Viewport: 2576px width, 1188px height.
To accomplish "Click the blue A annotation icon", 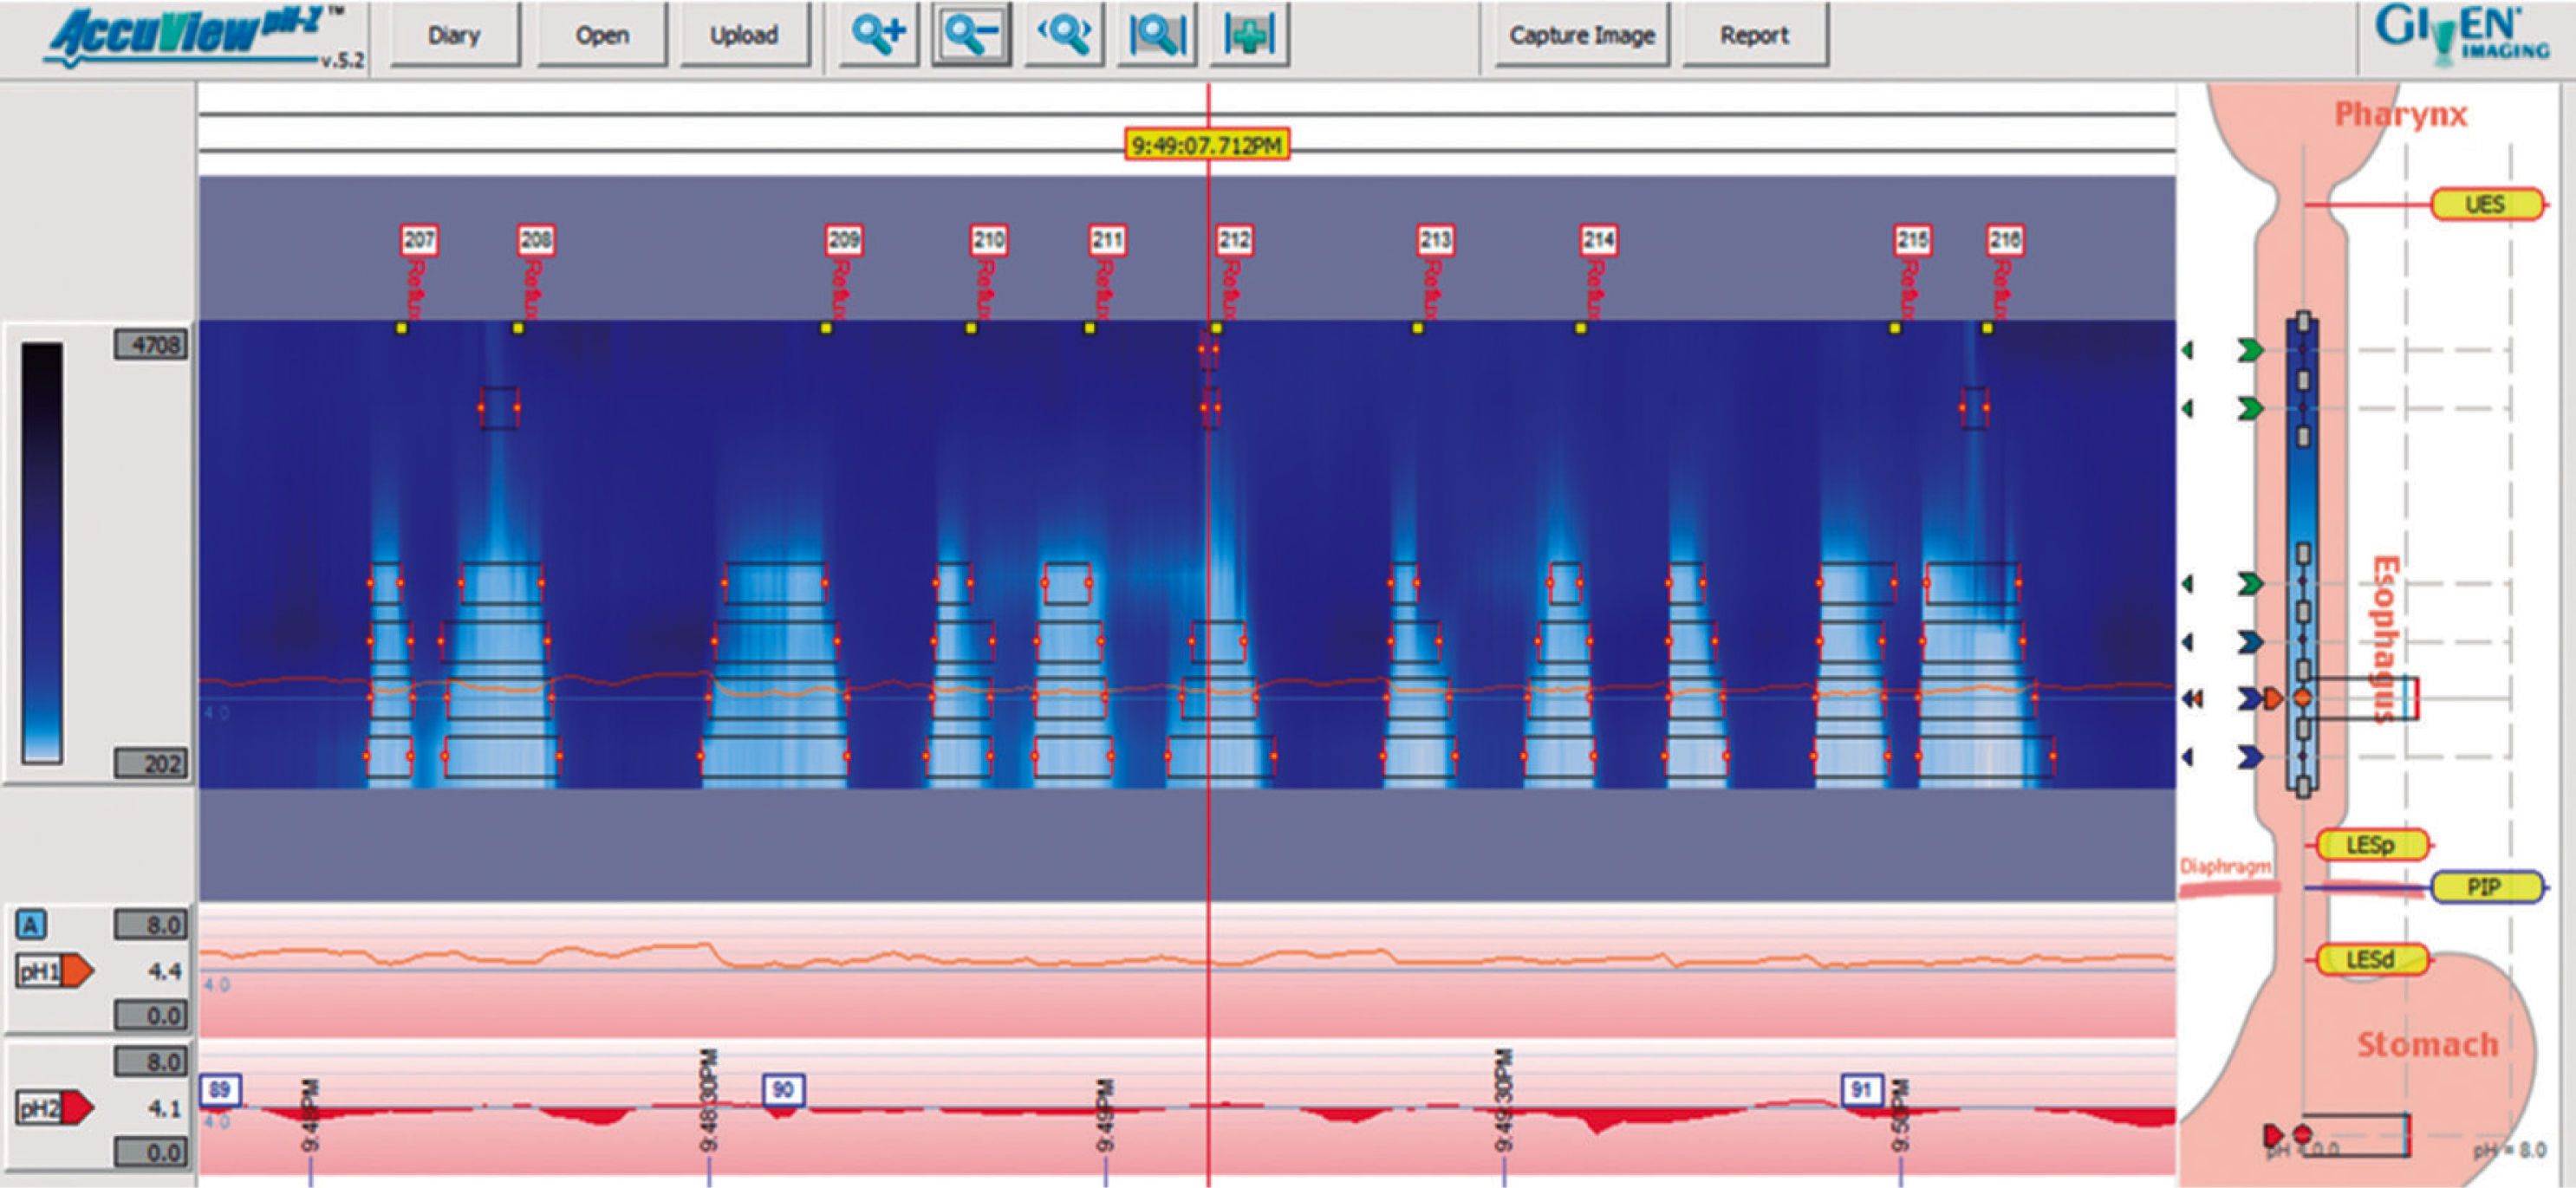I will [x=31, y=925].
